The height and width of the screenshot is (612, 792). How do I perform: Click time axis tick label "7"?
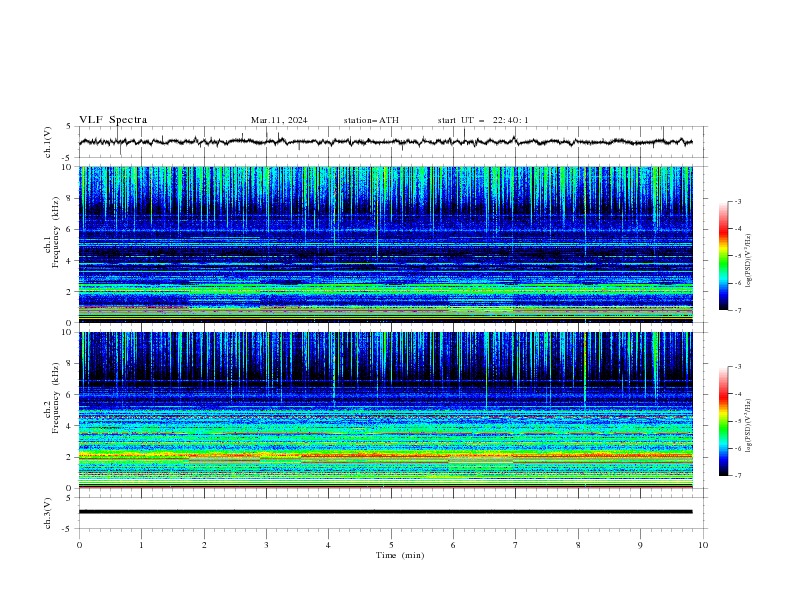pyautogui.click(x=516, y=545)
